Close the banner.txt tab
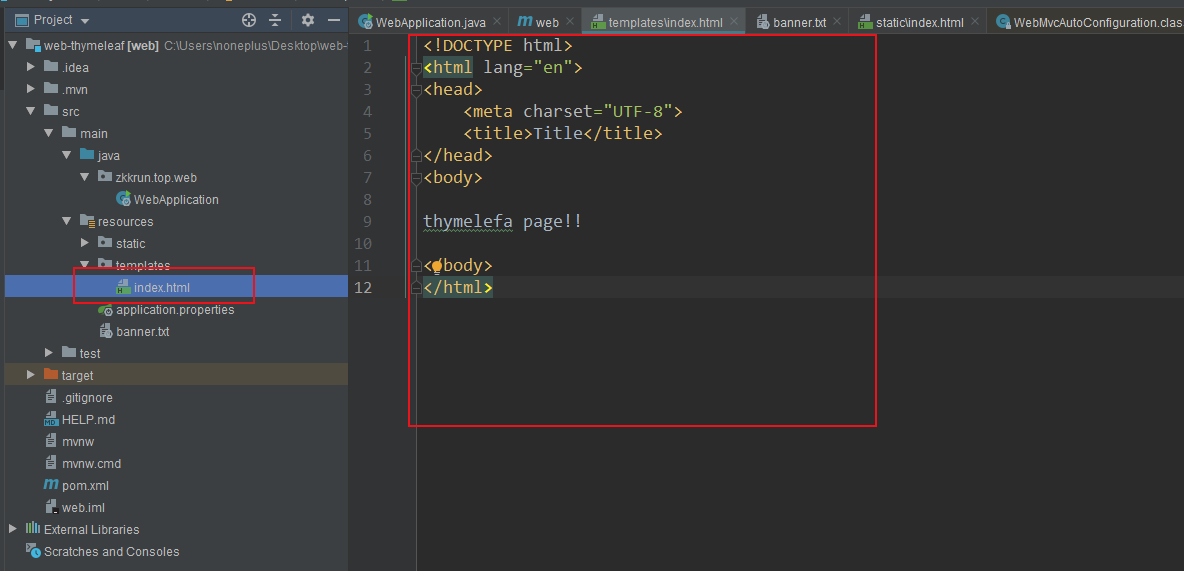The width and height of the screenshot is (1184, 571). click(x=837, y=22)
